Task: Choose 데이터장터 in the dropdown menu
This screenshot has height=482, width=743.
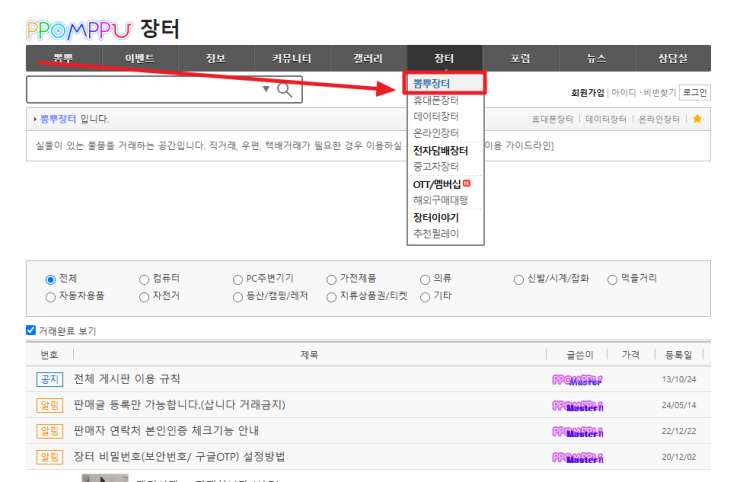Action: point(436,116)
